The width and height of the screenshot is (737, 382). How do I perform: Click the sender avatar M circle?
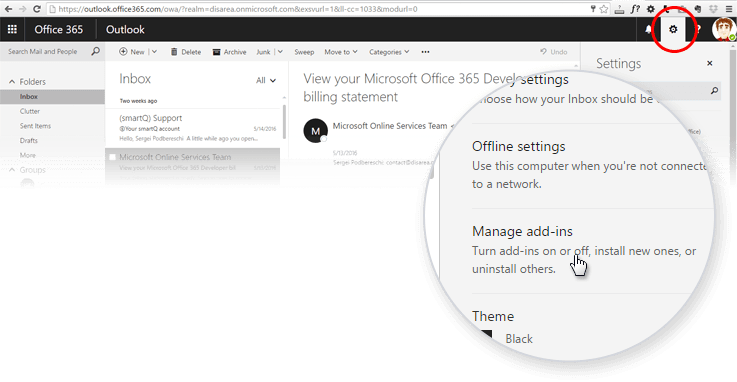(315, 131)
